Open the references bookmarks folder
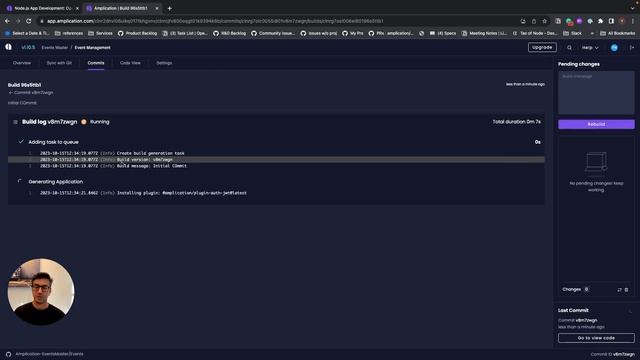This screenshot has width=640, height=360. tap(69, 33)
